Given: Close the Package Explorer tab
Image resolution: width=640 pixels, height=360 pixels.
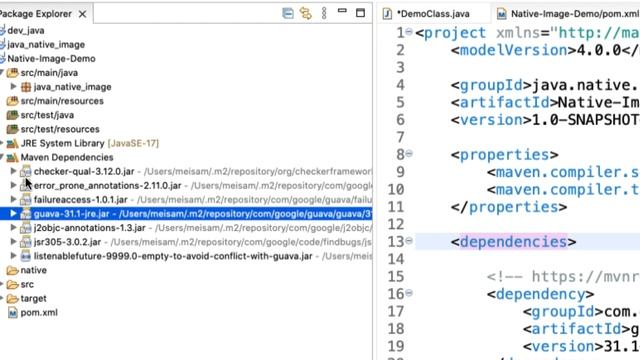Looking at the screenshot, I should [x=82, y=14].
